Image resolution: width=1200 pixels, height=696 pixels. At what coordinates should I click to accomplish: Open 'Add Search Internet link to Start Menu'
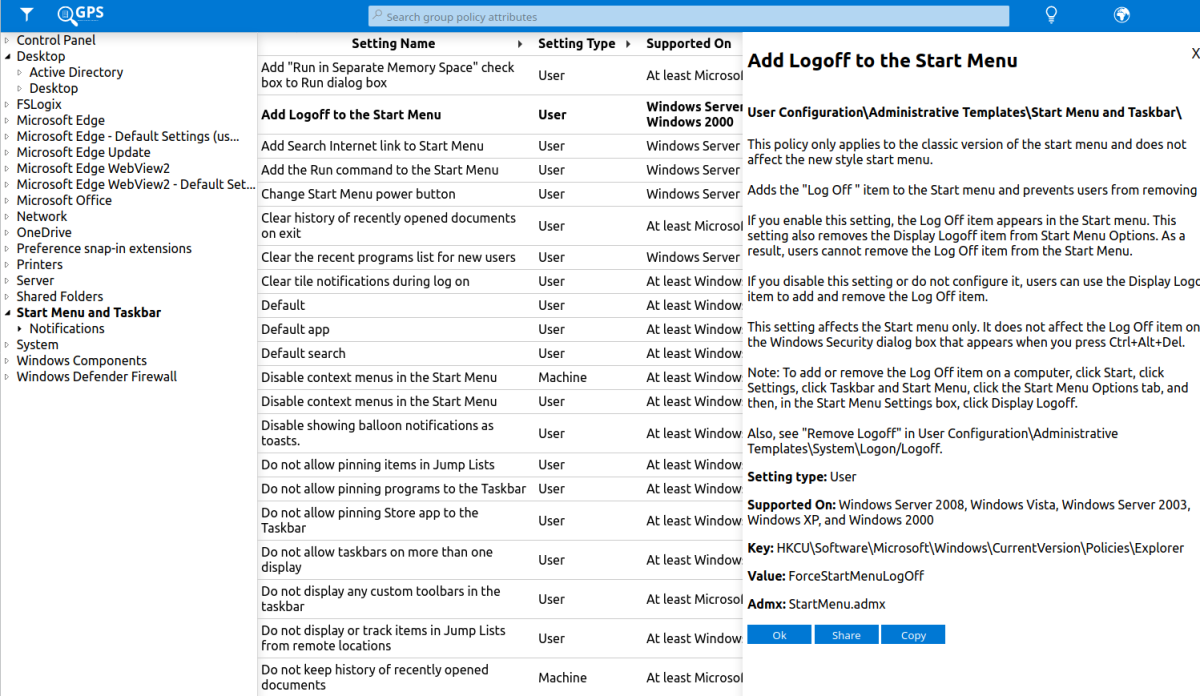click(500, 146)
